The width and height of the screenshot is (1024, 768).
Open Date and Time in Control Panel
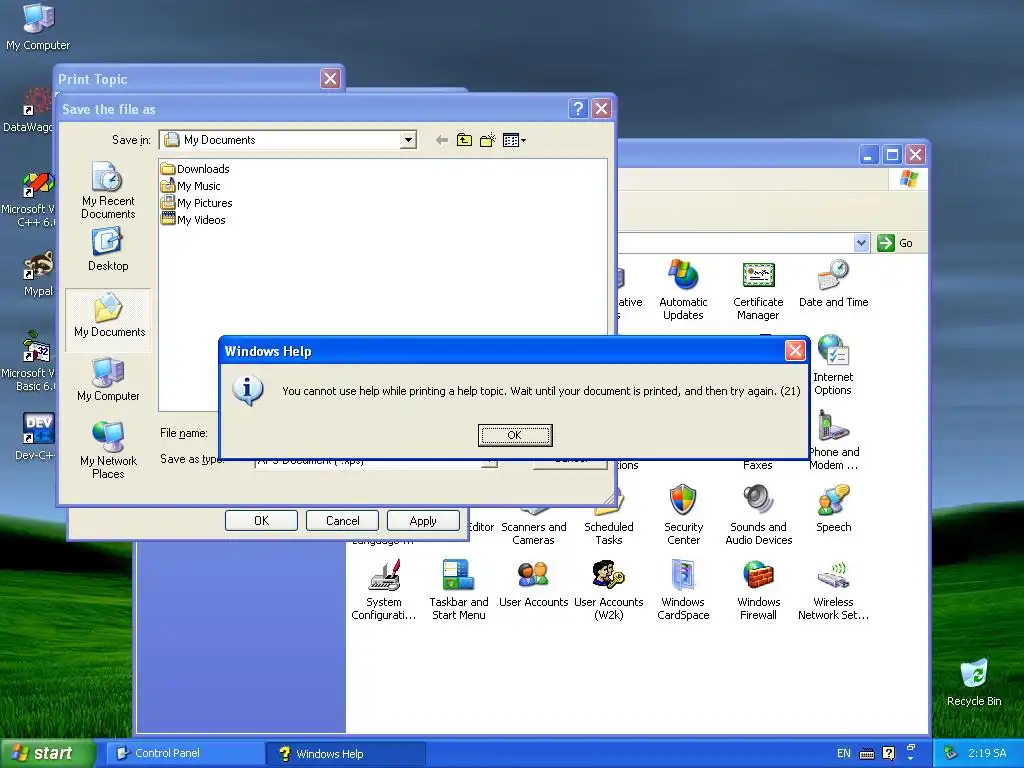833,283
